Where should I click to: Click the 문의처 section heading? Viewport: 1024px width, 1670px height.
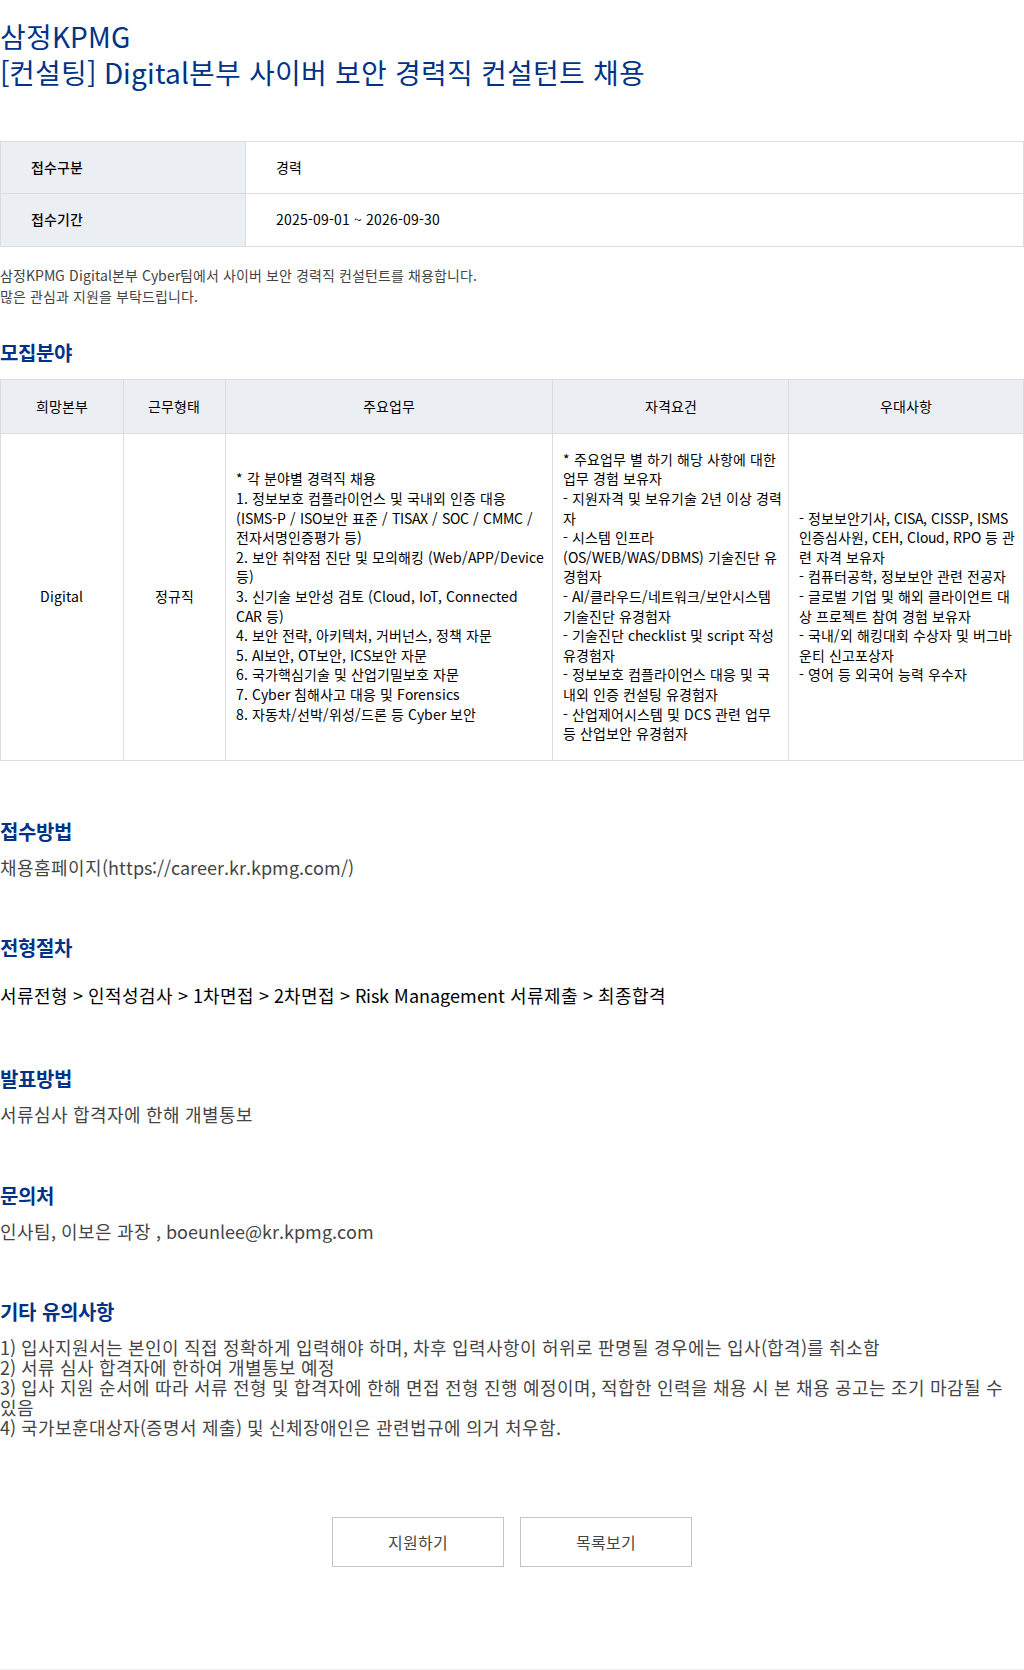tap(27, 1196)
